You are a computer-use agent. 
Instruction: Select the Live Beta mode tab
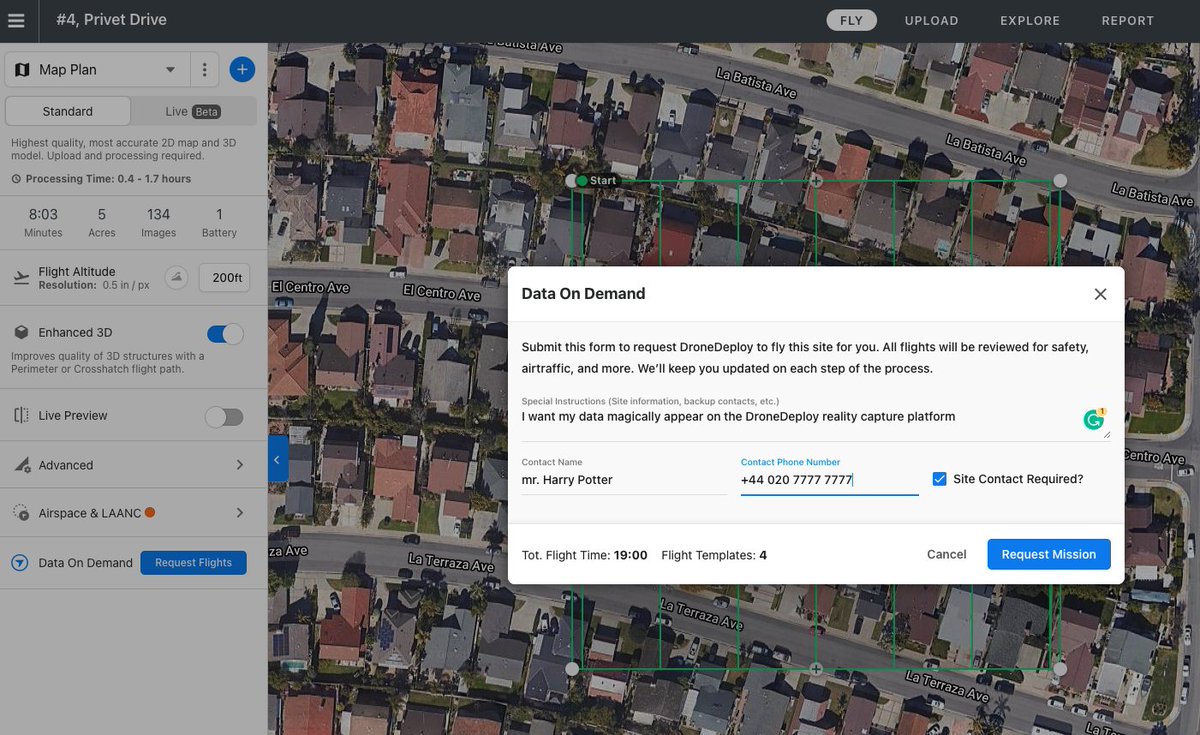pos(193,111)
